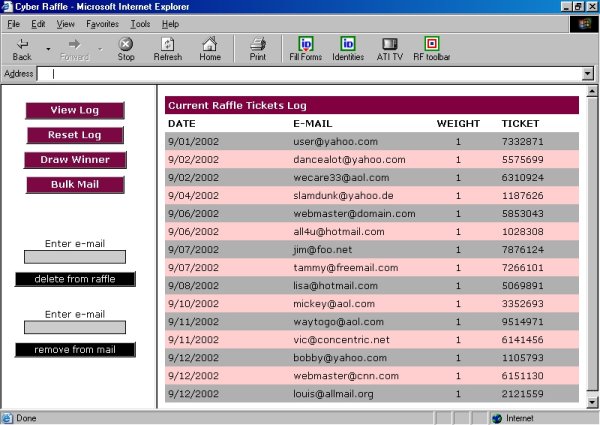Select the all4u@hotmail.com e-mail cell
Viewport: 600px width, 425px height.
click(x=339, y=231)
